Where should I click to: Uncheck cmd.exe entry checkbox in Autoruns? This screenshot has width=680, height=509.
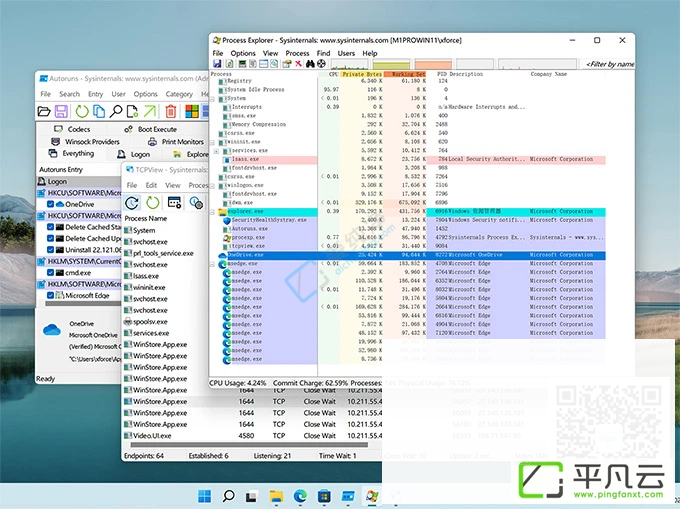[50, 272]
